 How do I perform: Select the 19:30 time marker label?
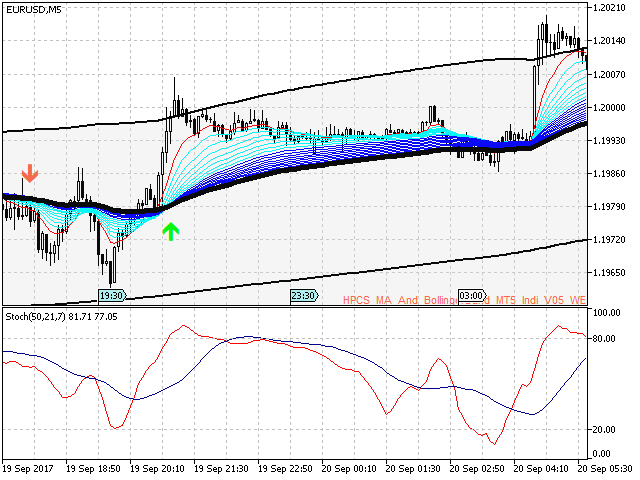(112, 295)
